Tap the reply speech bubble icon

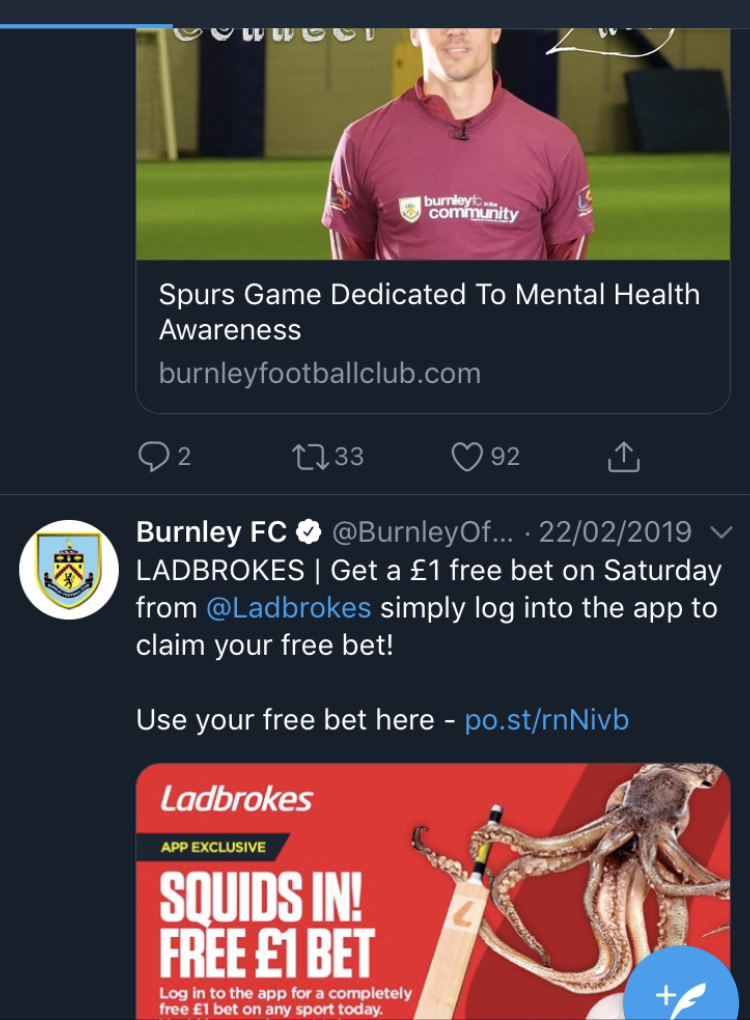[153, 457]
